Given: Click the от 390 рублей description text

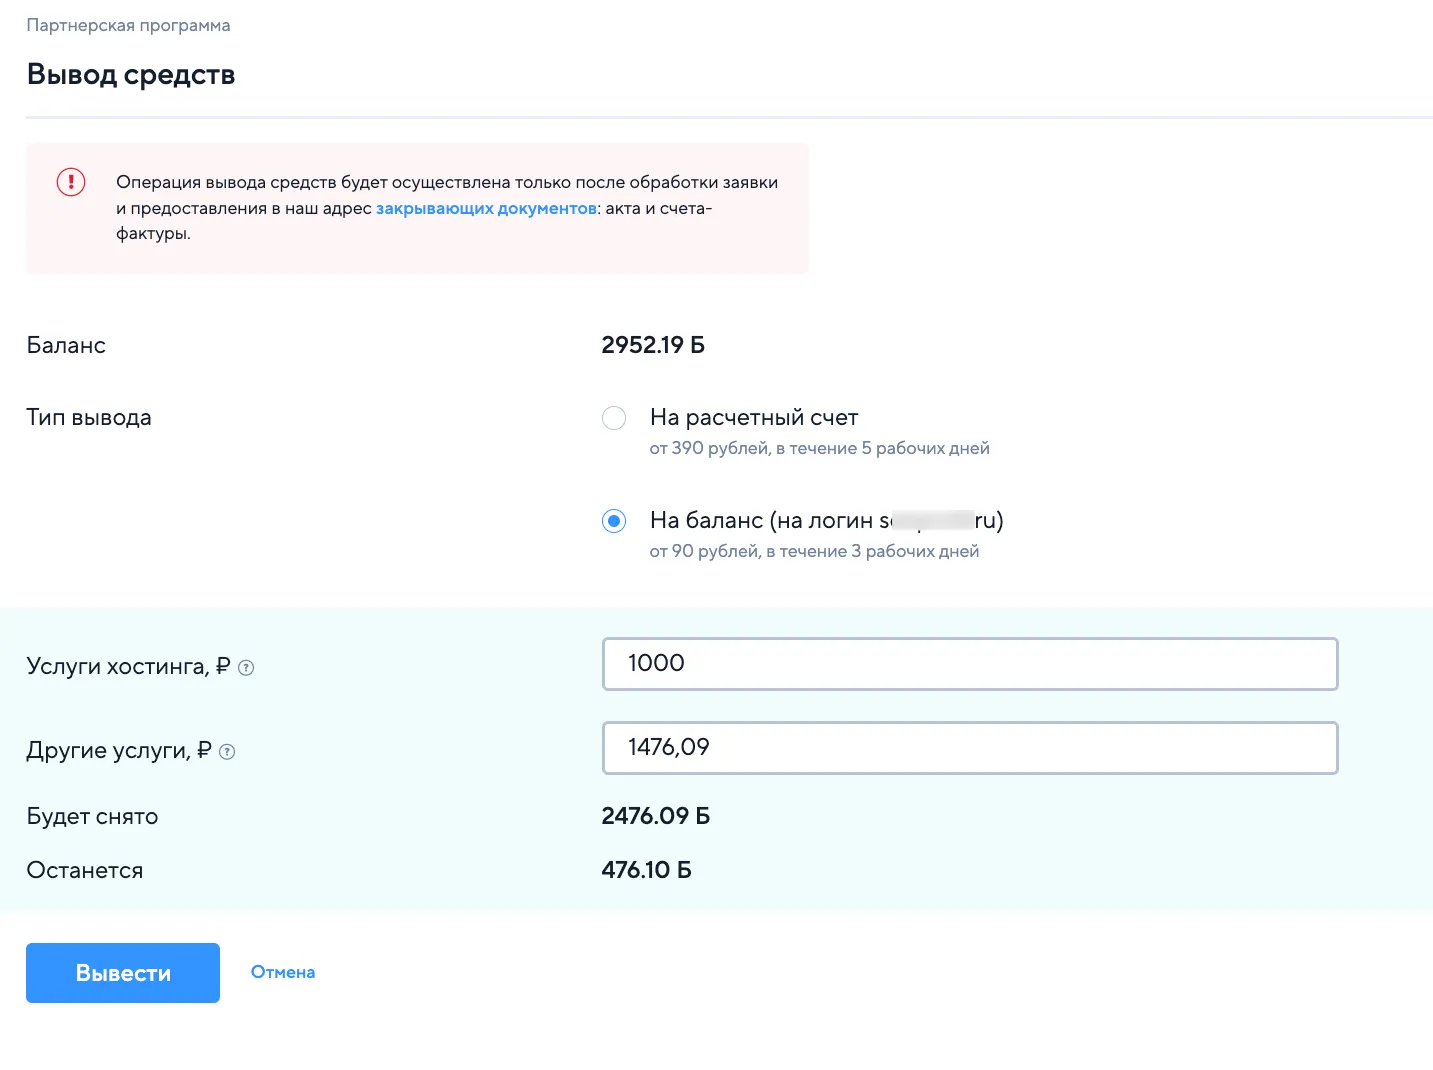Looking at the screenshot, I should click(x=819, y=448).
